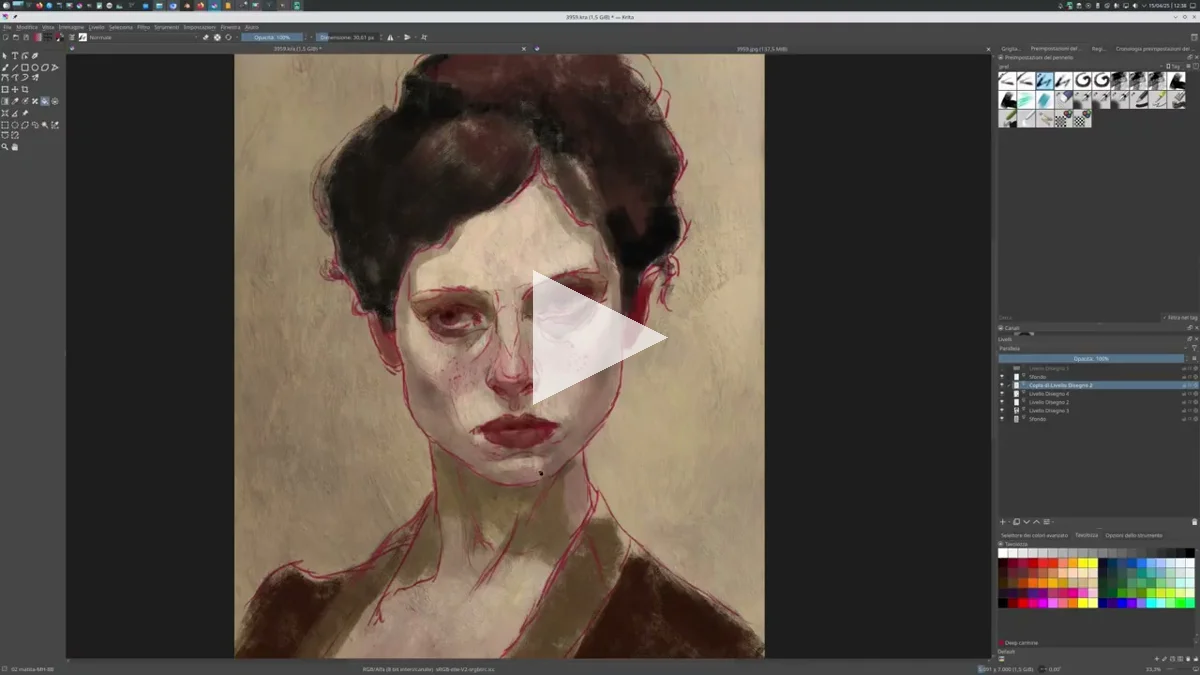Switch to the Opzioni dello strumento tab
Image resolution: width=1200 pixels, height=675 pixels.
pos(1133,535)
